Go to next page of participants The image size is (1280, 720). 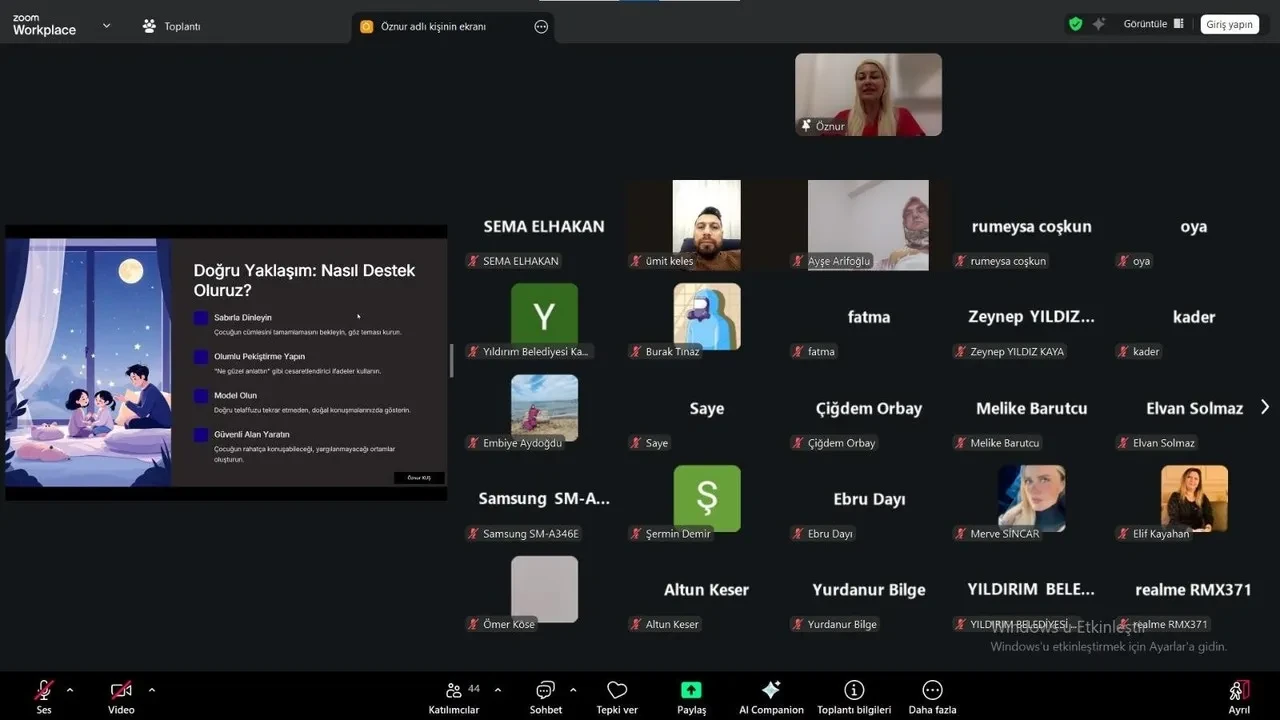click(x=1265, y=407)
